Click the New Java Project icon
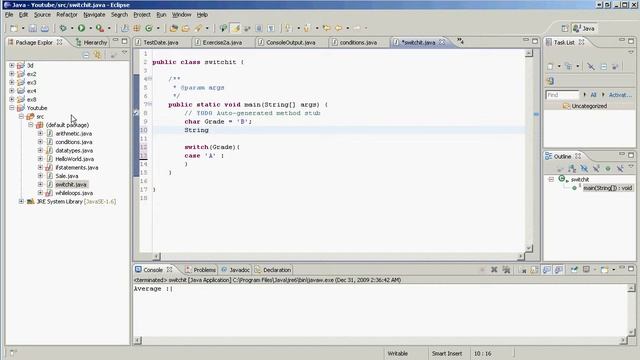 pyautogui.click(x=124, y=28)
